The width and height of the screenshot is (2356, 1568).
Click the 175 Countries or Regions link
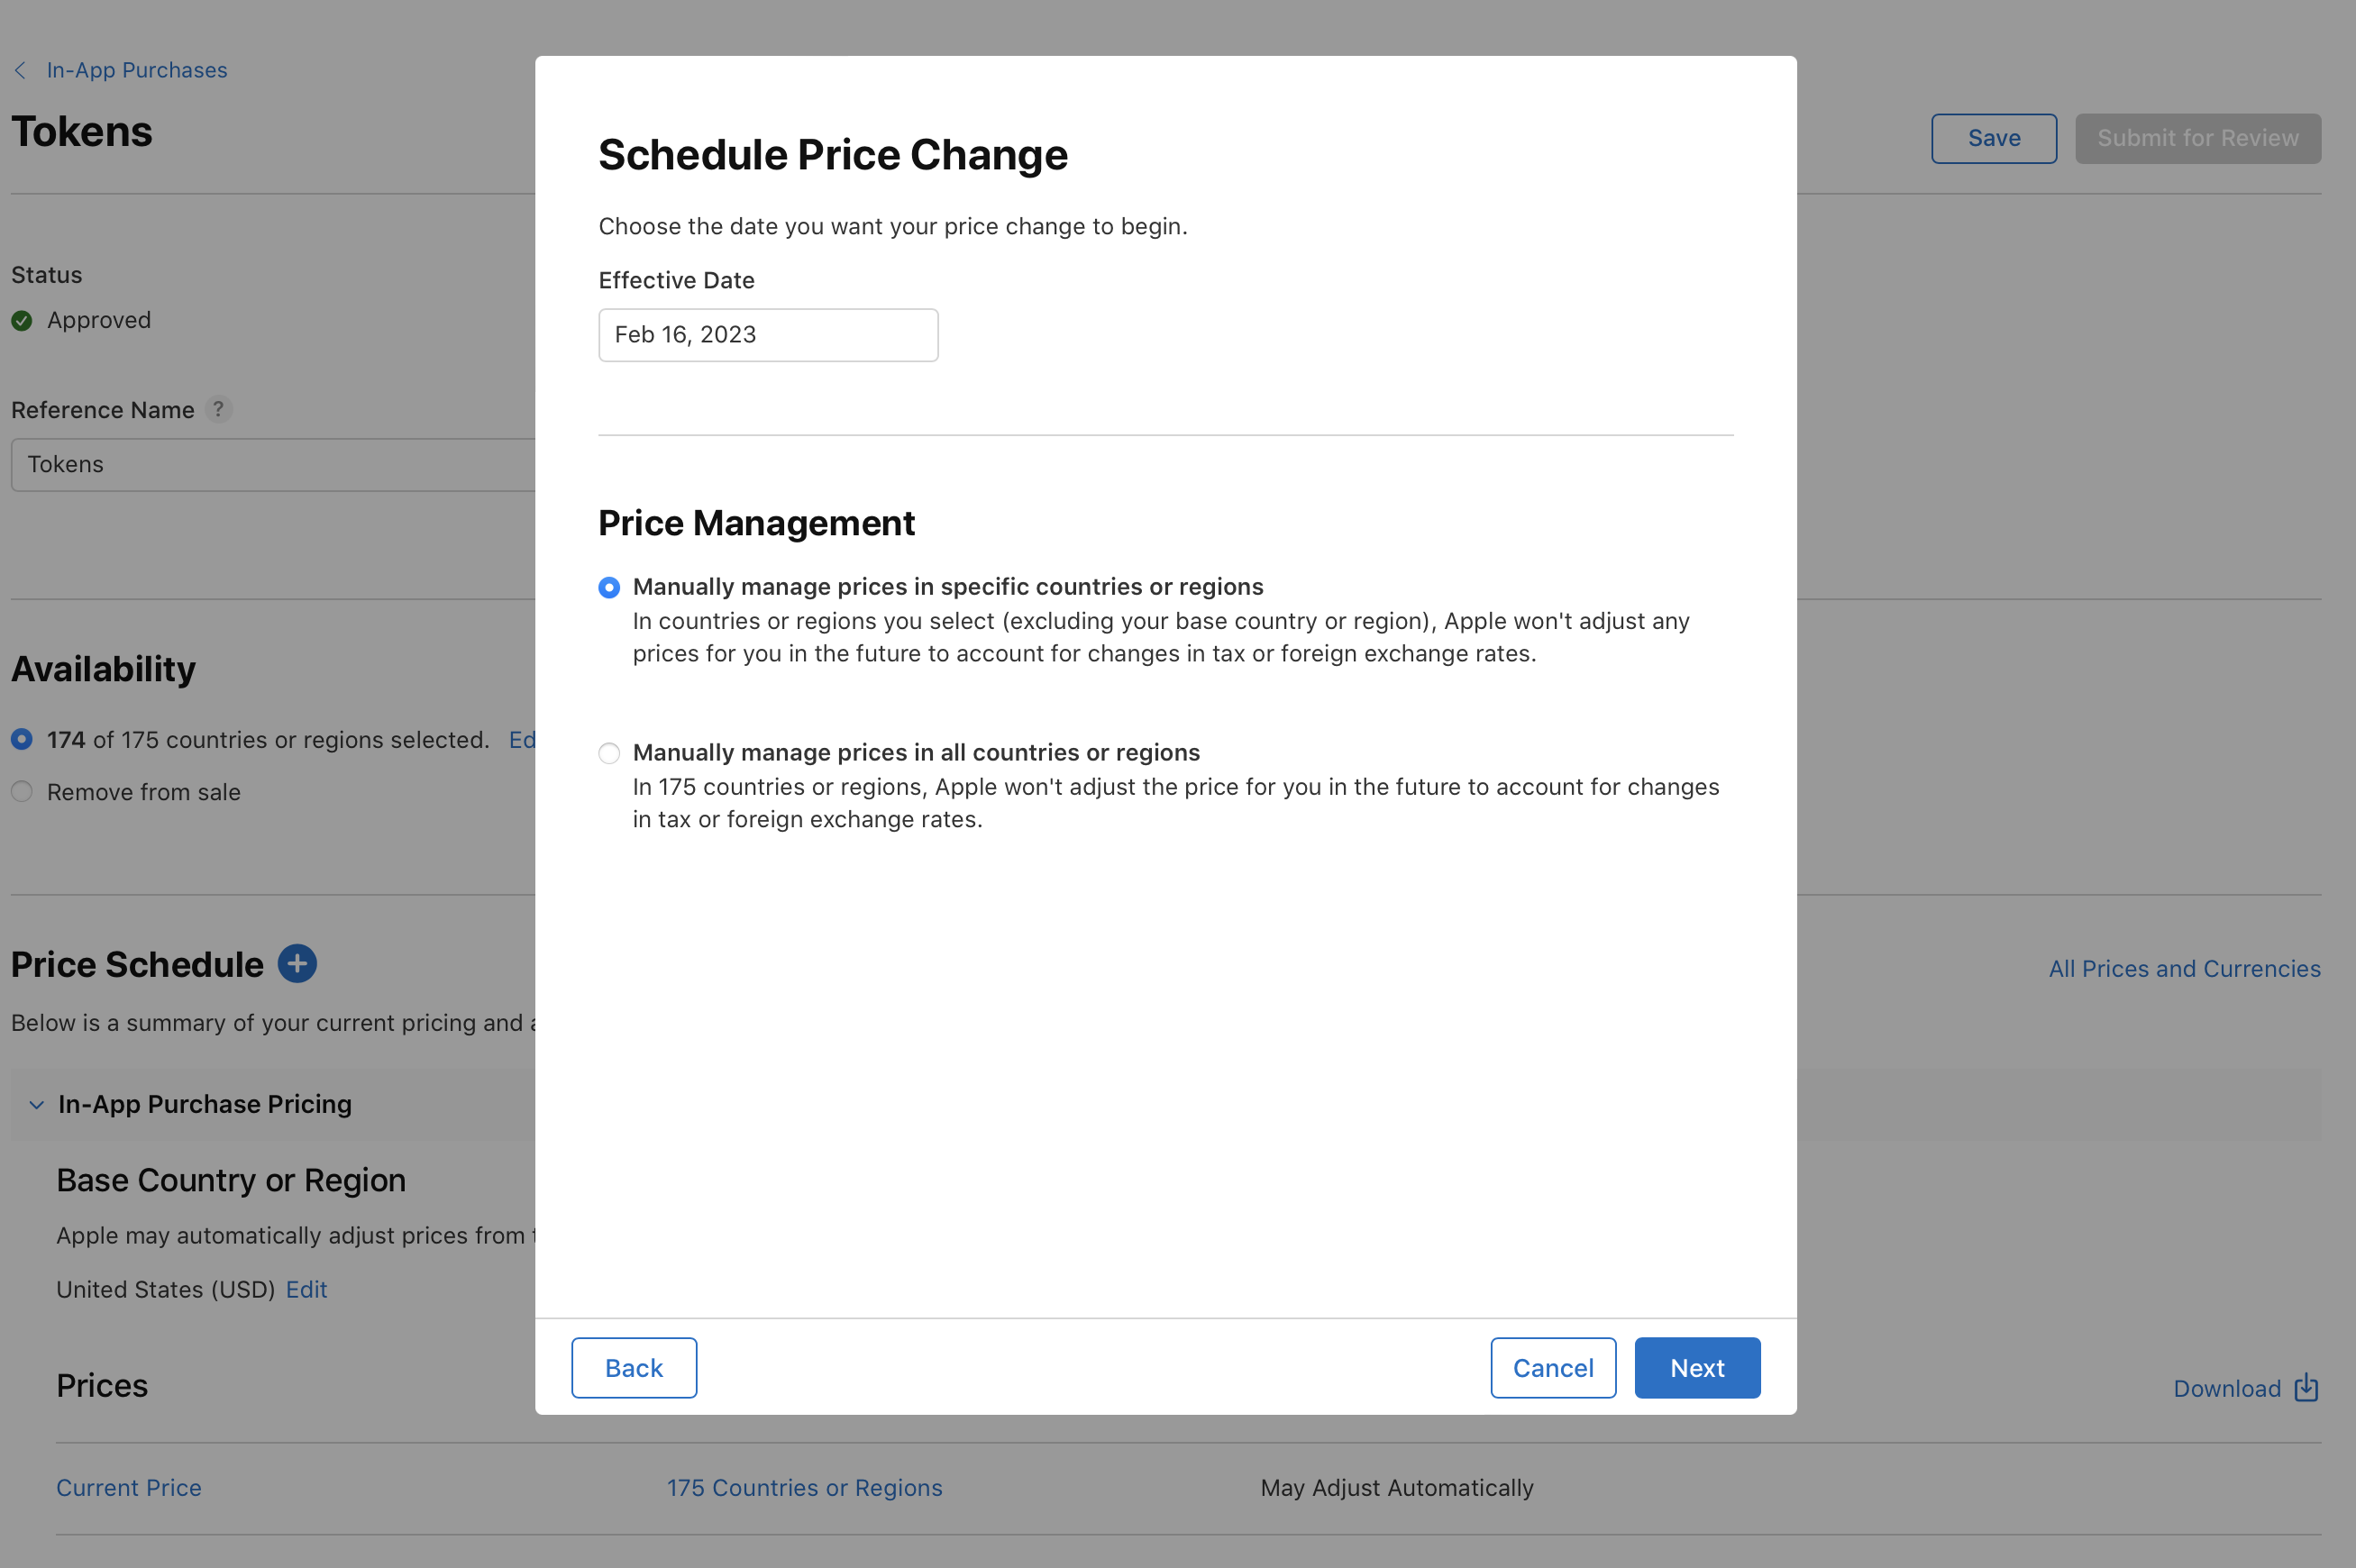(x=804, y=1488)
